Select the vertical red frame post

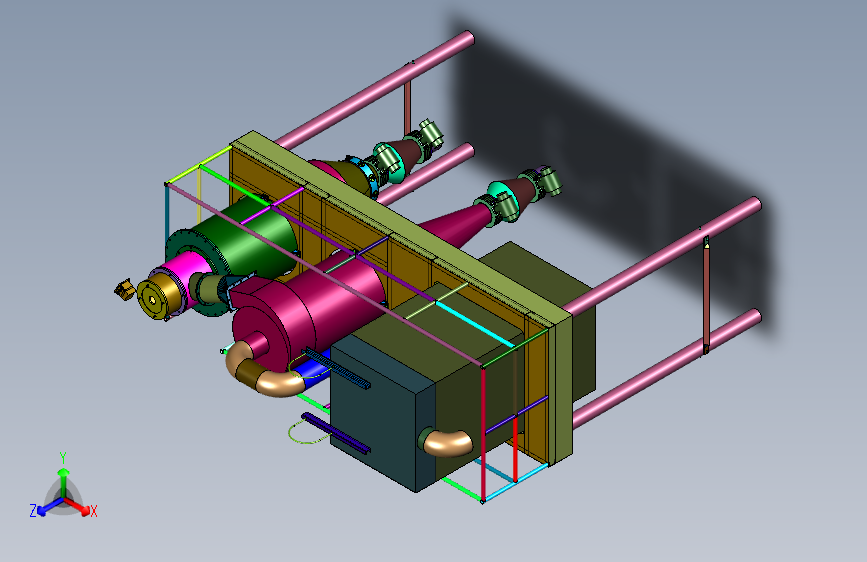tap(483, 434)
